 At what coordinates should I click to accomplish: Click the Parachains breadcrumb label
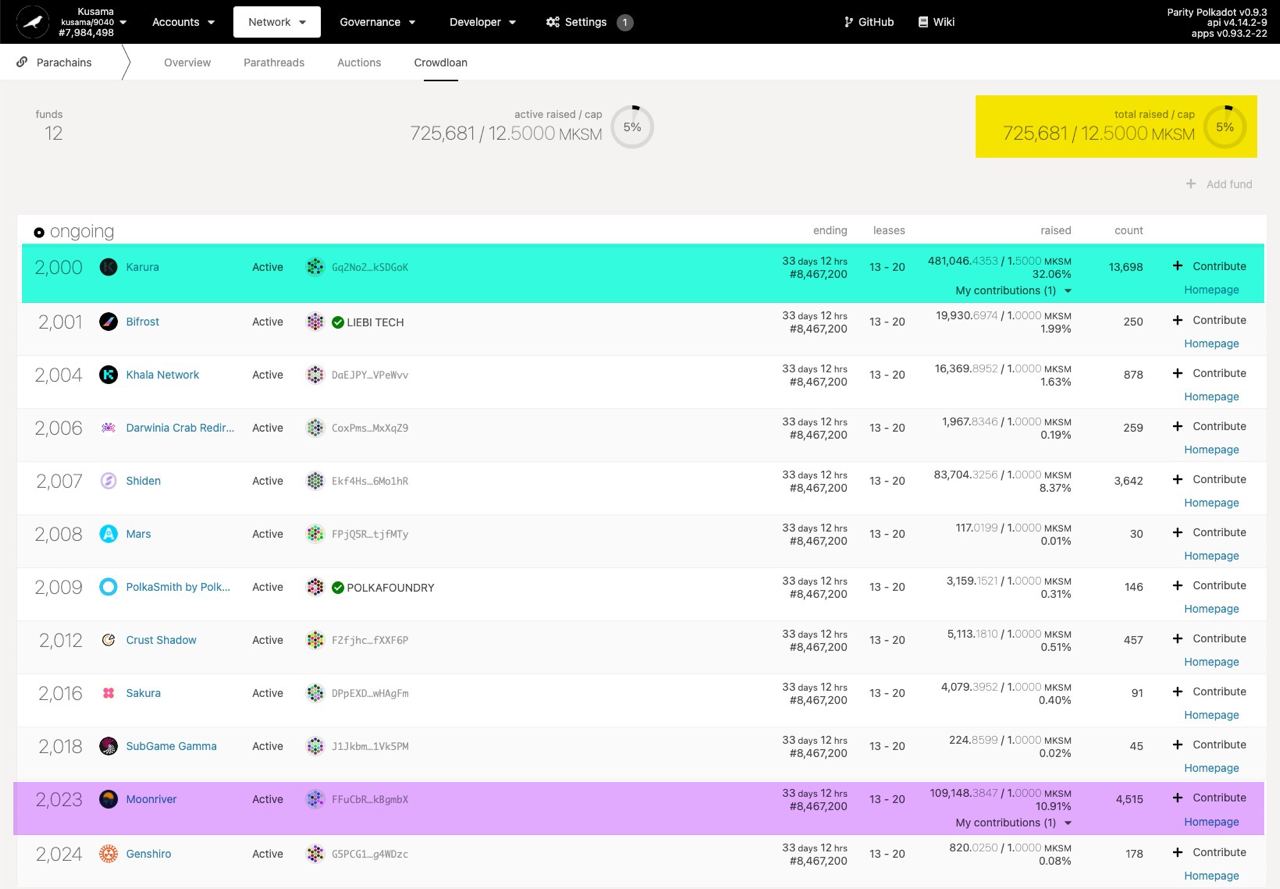click(64, 62)
